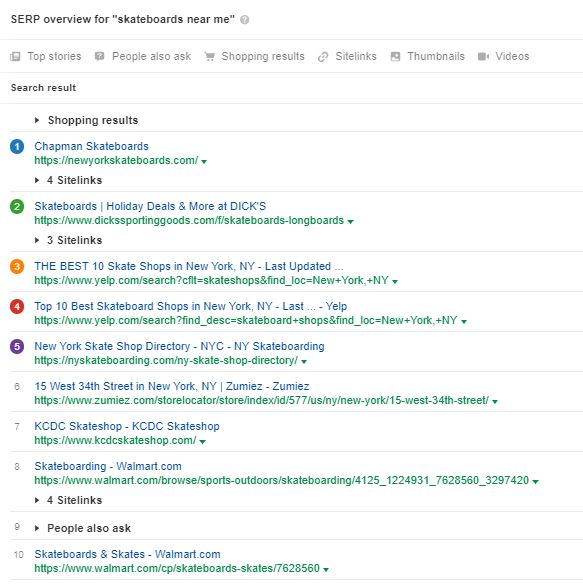Click the blue position 1 badge
This screenshot has width=583, height=587.
(x=17, y=146)
